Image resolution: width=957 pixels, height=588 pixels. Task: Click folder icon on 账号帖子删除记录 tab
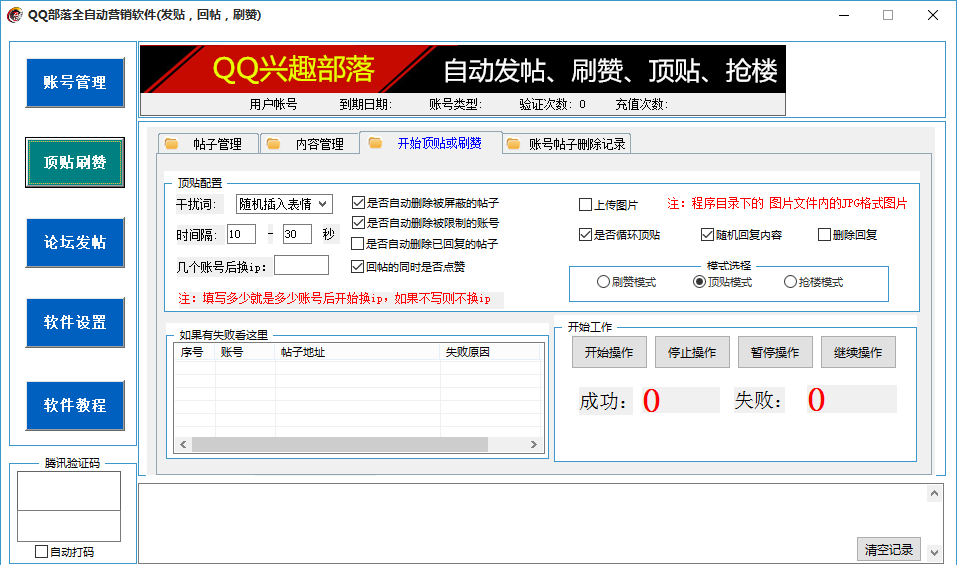point(513,143)
